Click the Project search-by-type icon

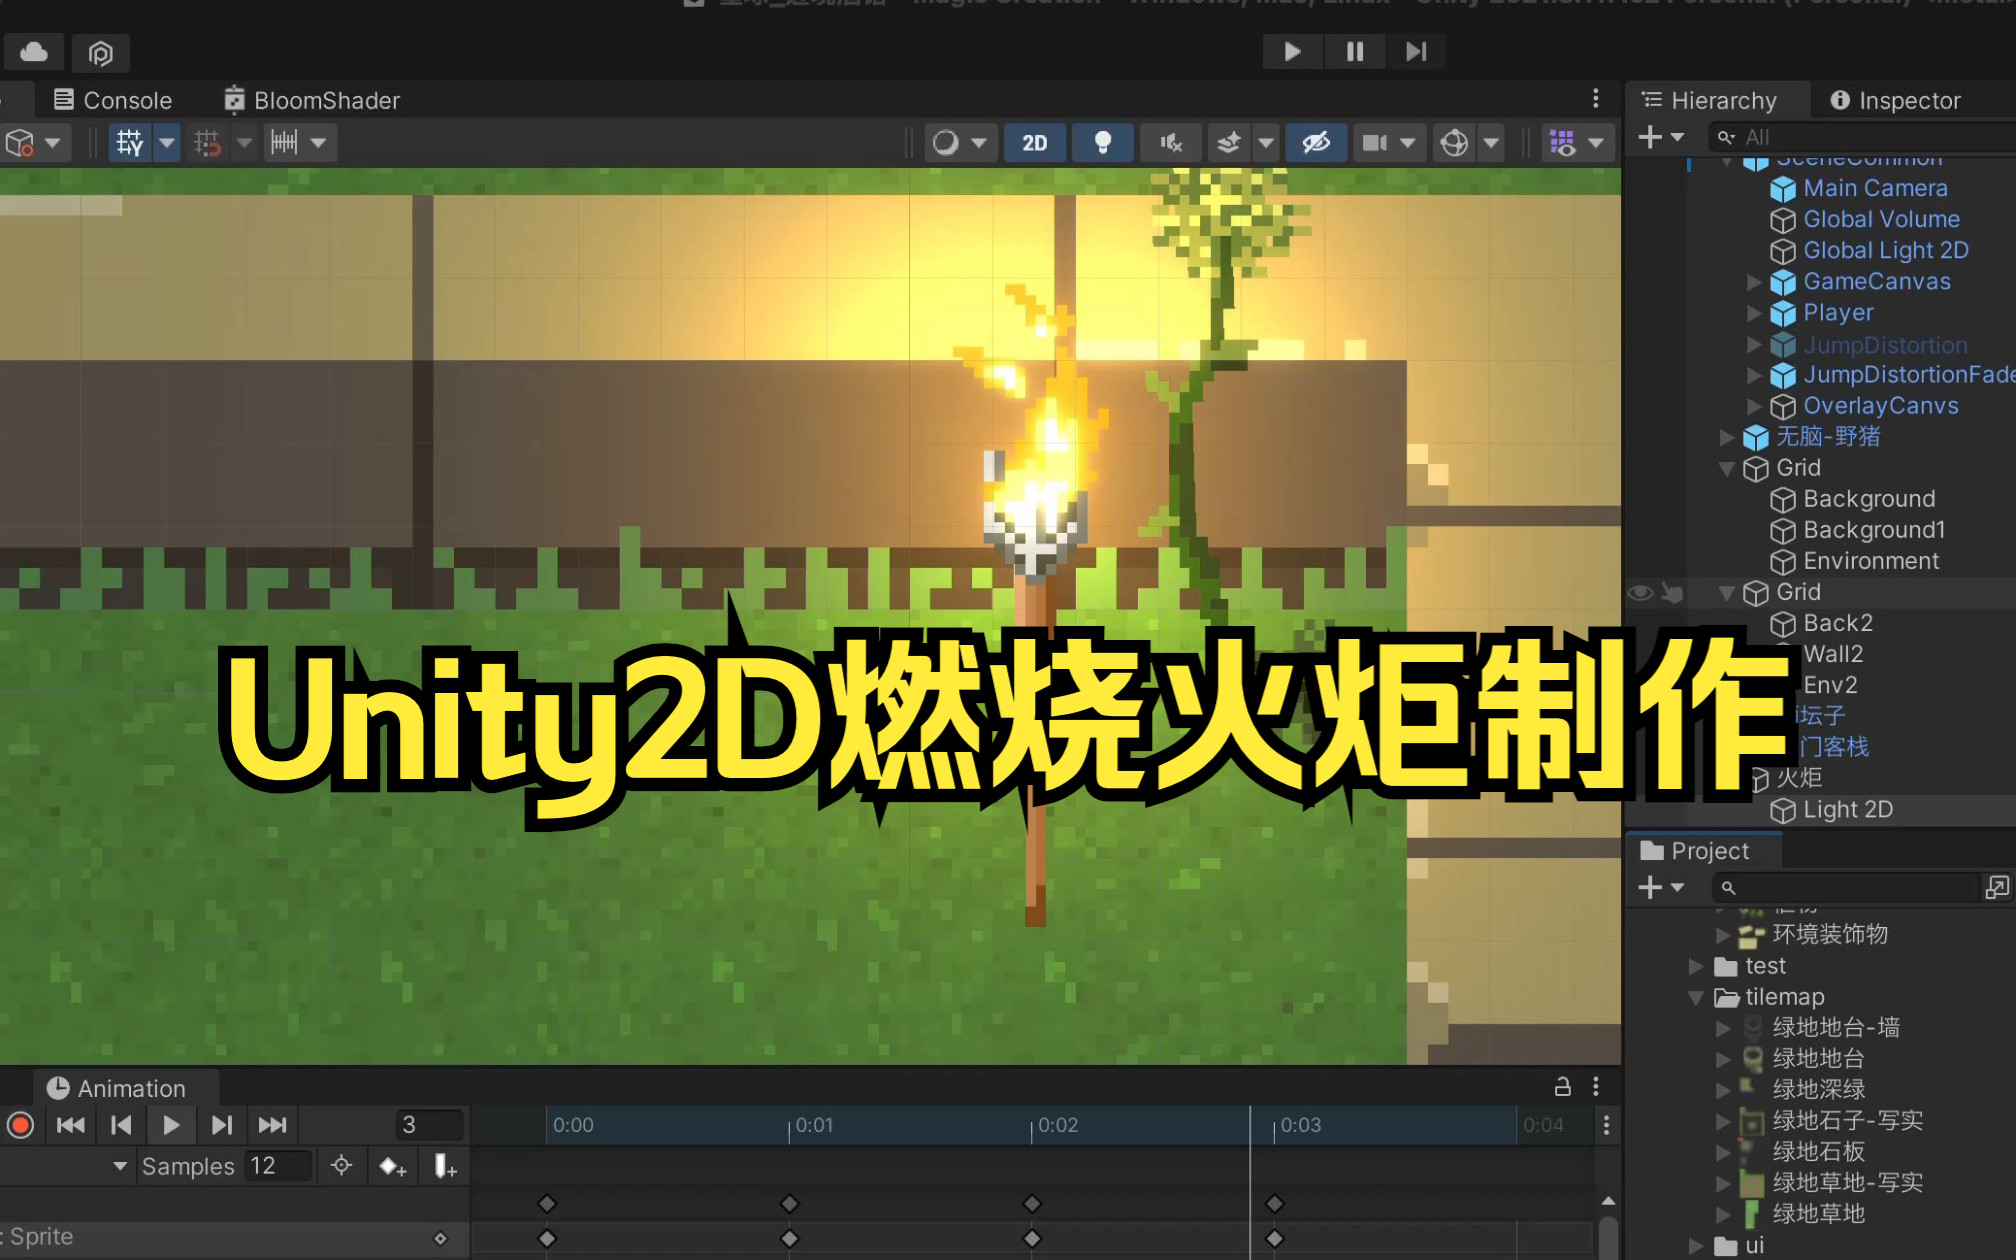point(1997,887)
